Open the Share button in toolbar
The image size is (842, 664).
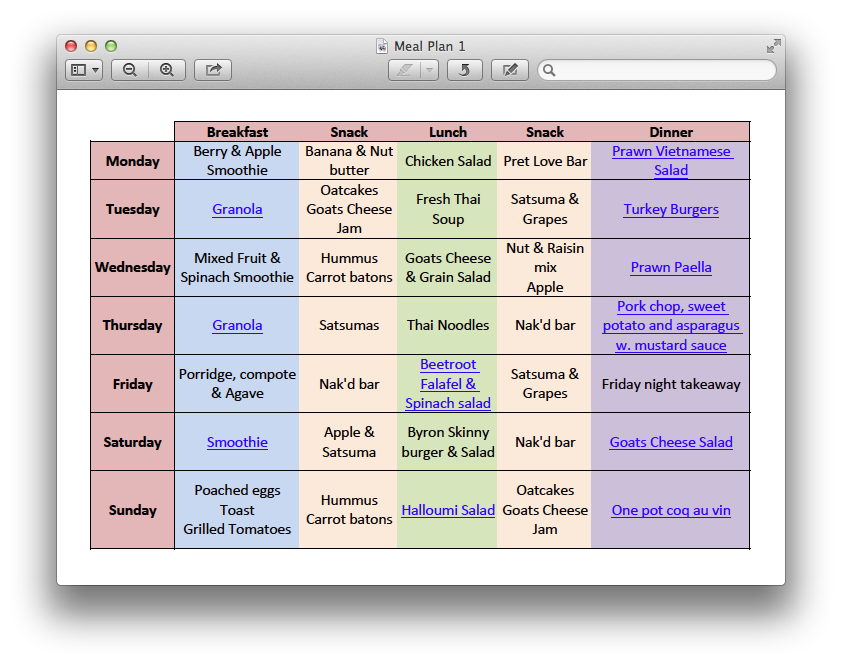click(213, 70)
